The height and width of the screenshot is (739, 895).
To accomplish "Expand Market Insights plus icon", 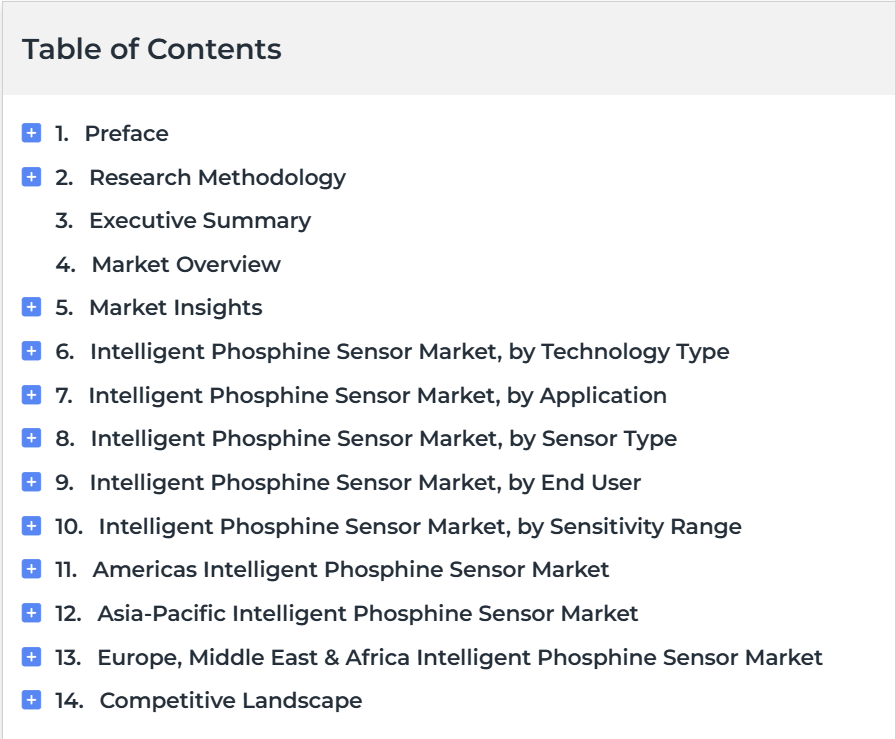I will (x=31, y=307).
